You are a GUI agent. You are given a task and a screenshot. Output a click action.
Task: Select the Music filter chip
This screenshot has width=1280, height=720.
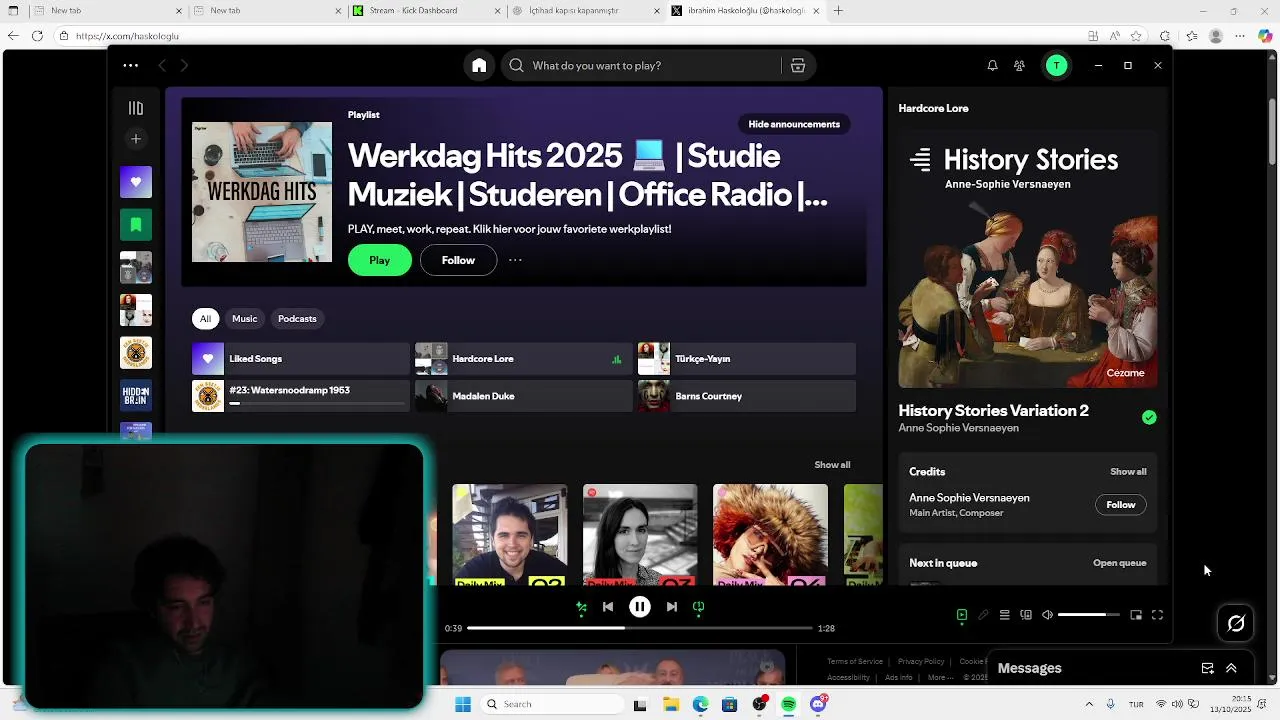245,319
